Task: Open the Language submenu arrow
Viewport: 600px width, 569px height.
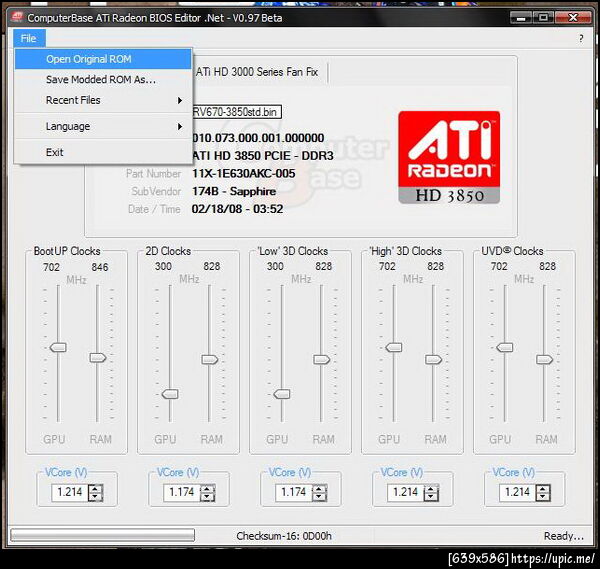Action: click(180, 127)
